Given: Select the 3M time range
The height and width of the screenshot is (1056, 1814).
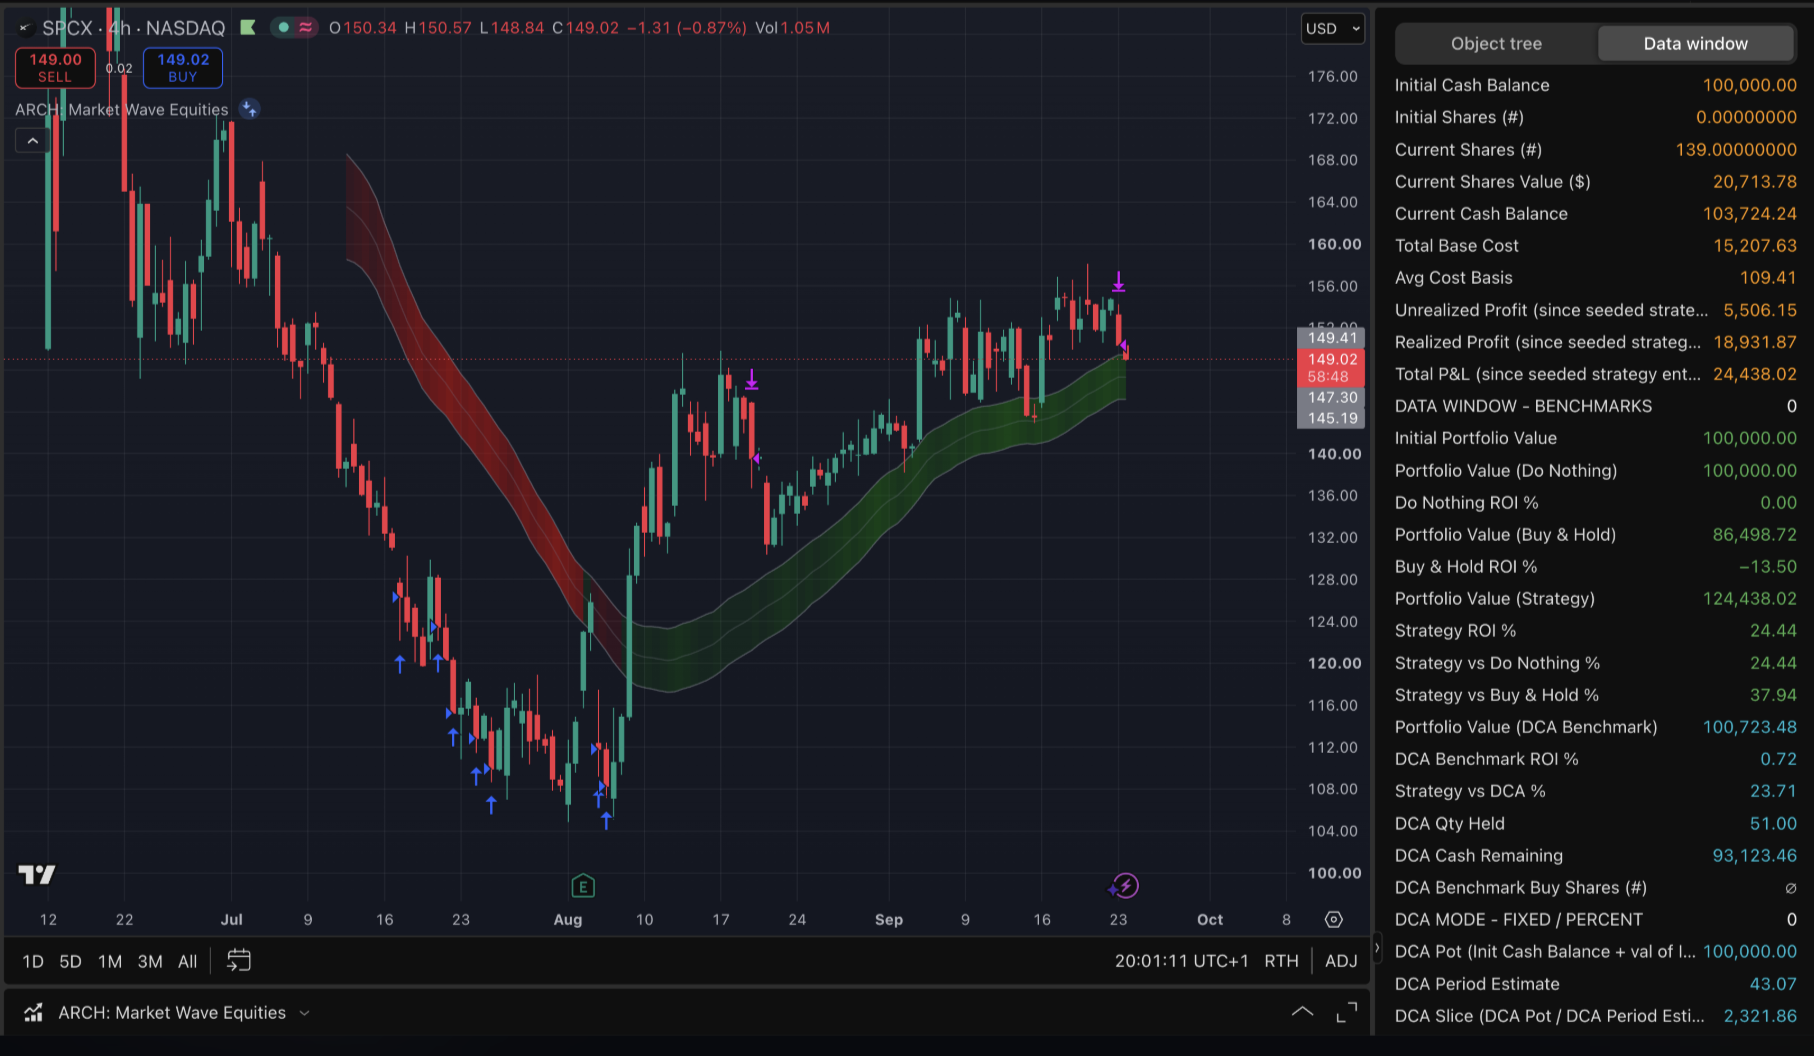Looking at the screenshot, I should (150, 961).
